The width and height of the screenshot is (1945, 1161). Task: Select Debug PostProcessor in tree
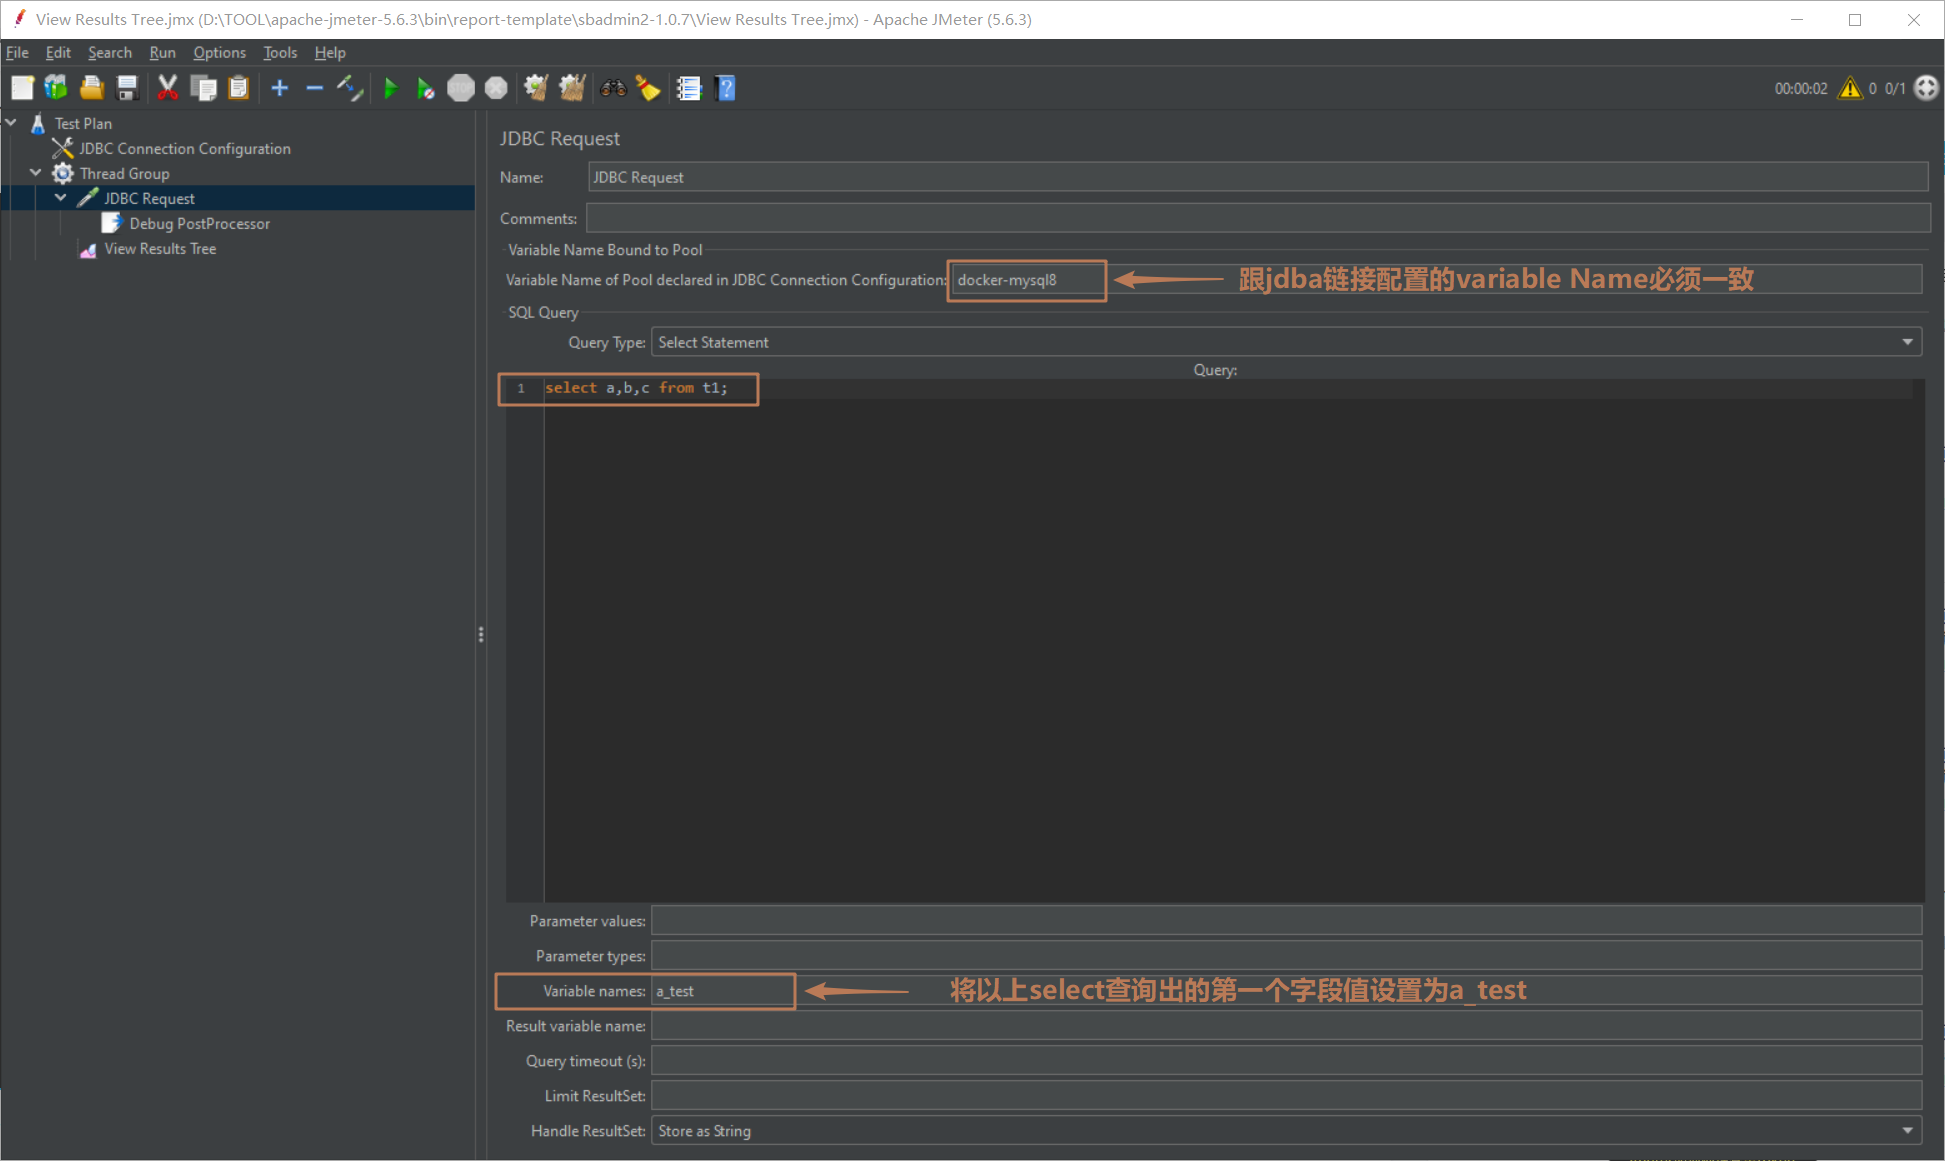coord(199,223)
